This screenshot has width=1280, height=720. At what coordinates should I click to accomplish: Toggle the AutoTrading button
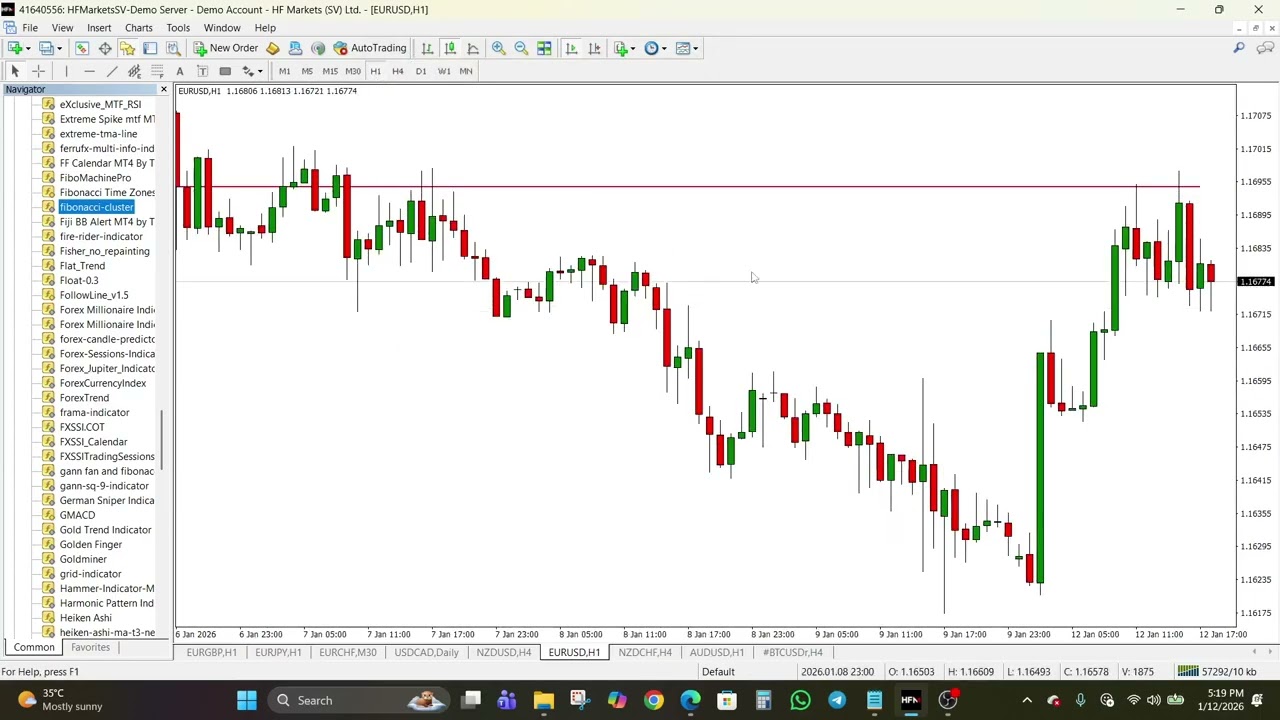coord(369,48)
